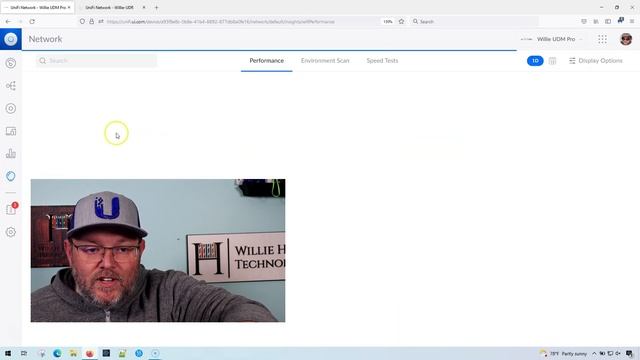
Task: Expand the Willie UDM Pro console selector
Action: click(552, 39)
